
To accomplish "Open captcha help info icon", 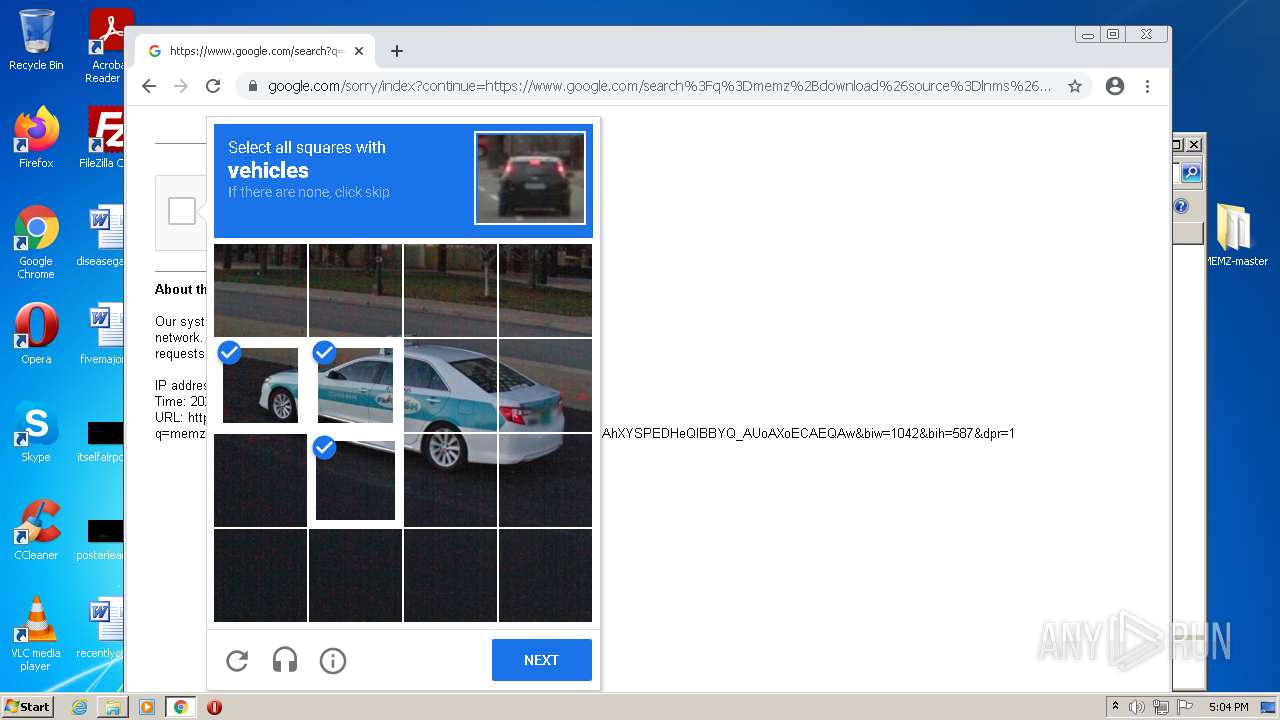I will [333, 660].
